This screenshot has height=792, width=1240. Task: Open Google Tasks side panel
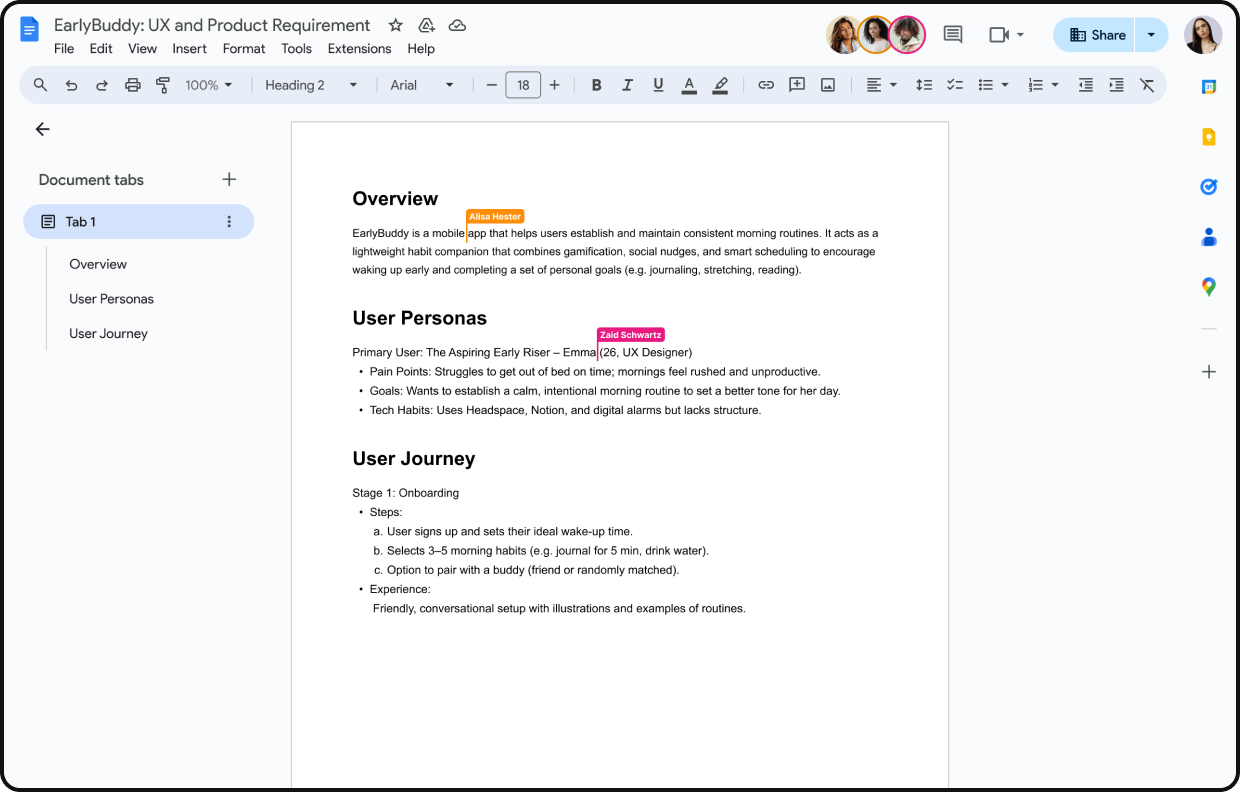(1209, 187)
